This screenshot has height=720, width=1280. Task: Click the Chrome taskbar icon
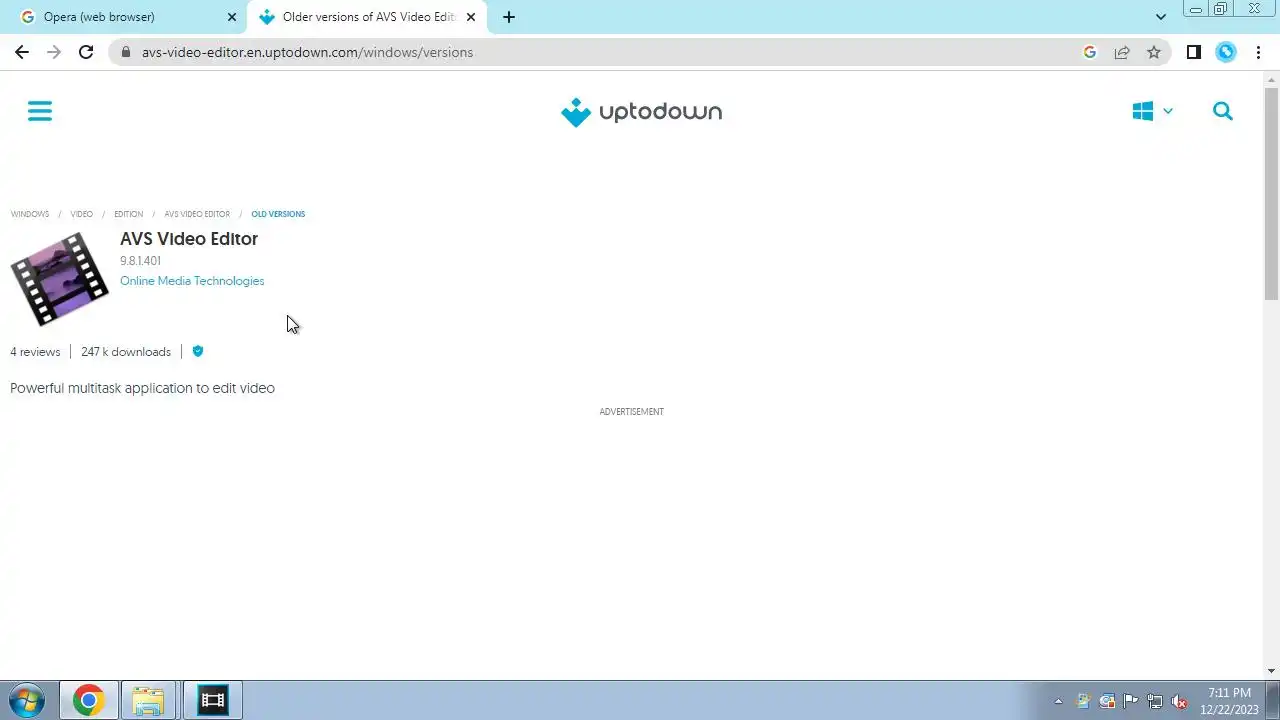(x=88, y=700)
